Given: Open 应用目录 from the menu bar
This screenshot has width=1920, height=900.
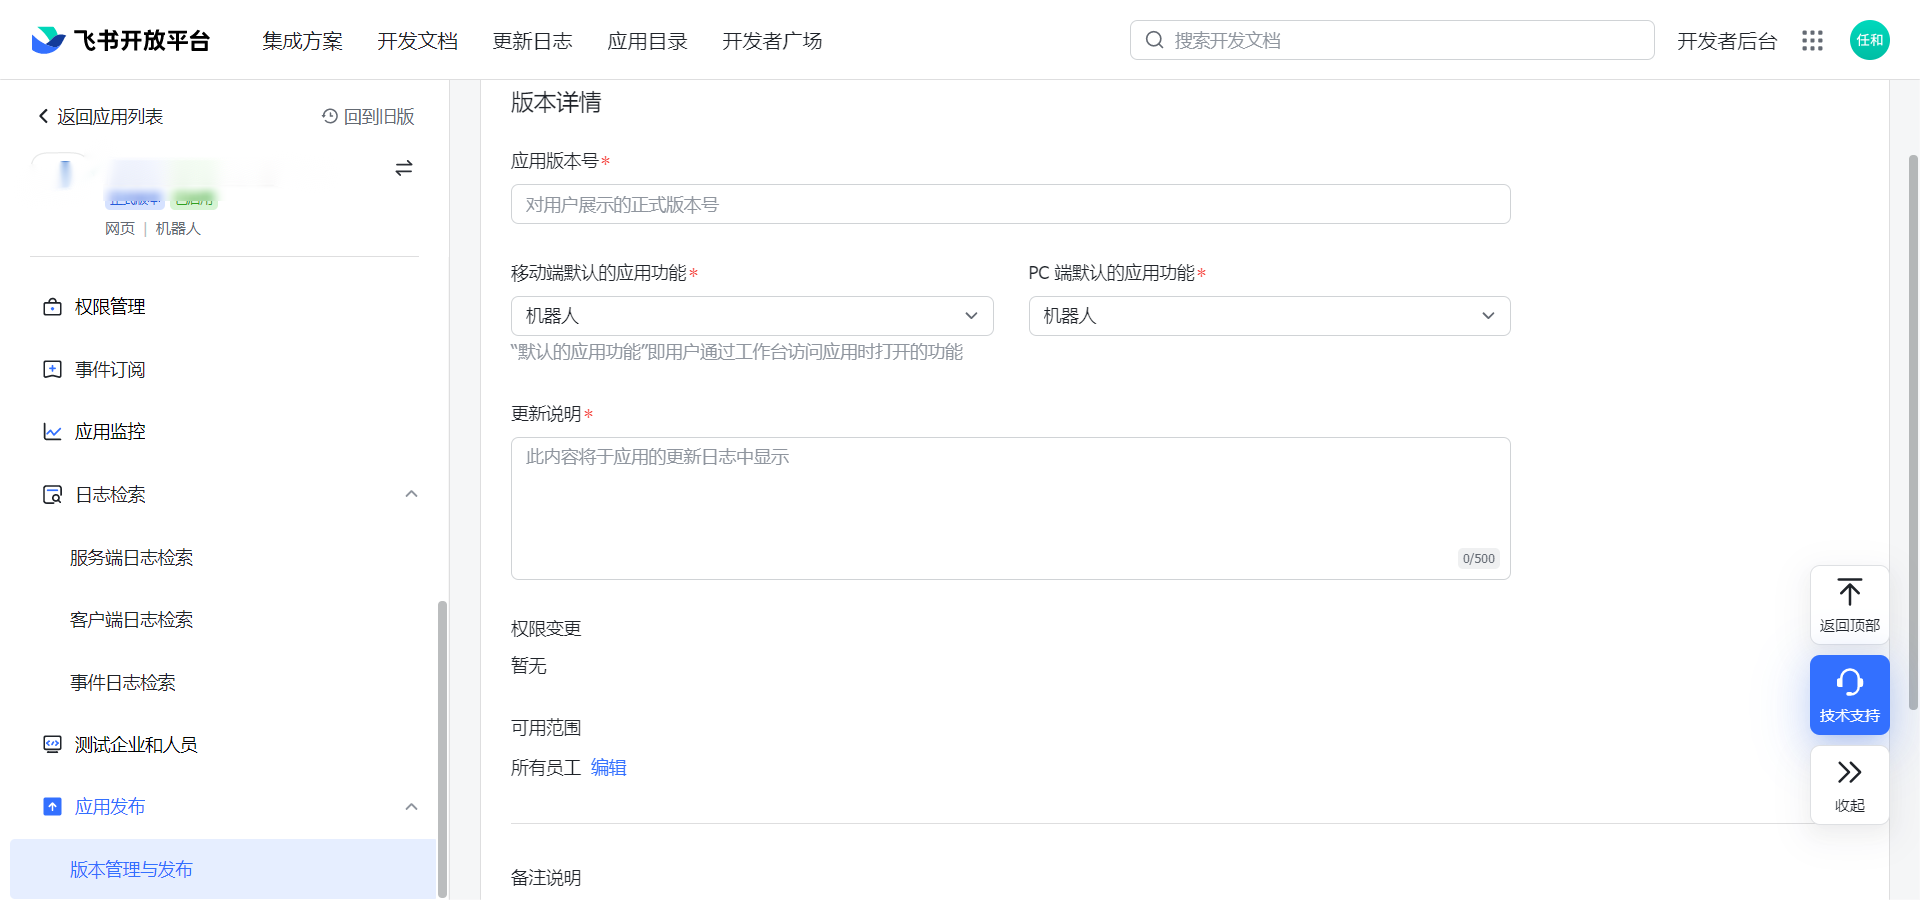Looking at the screenshot, I should (x=647, y=41).
